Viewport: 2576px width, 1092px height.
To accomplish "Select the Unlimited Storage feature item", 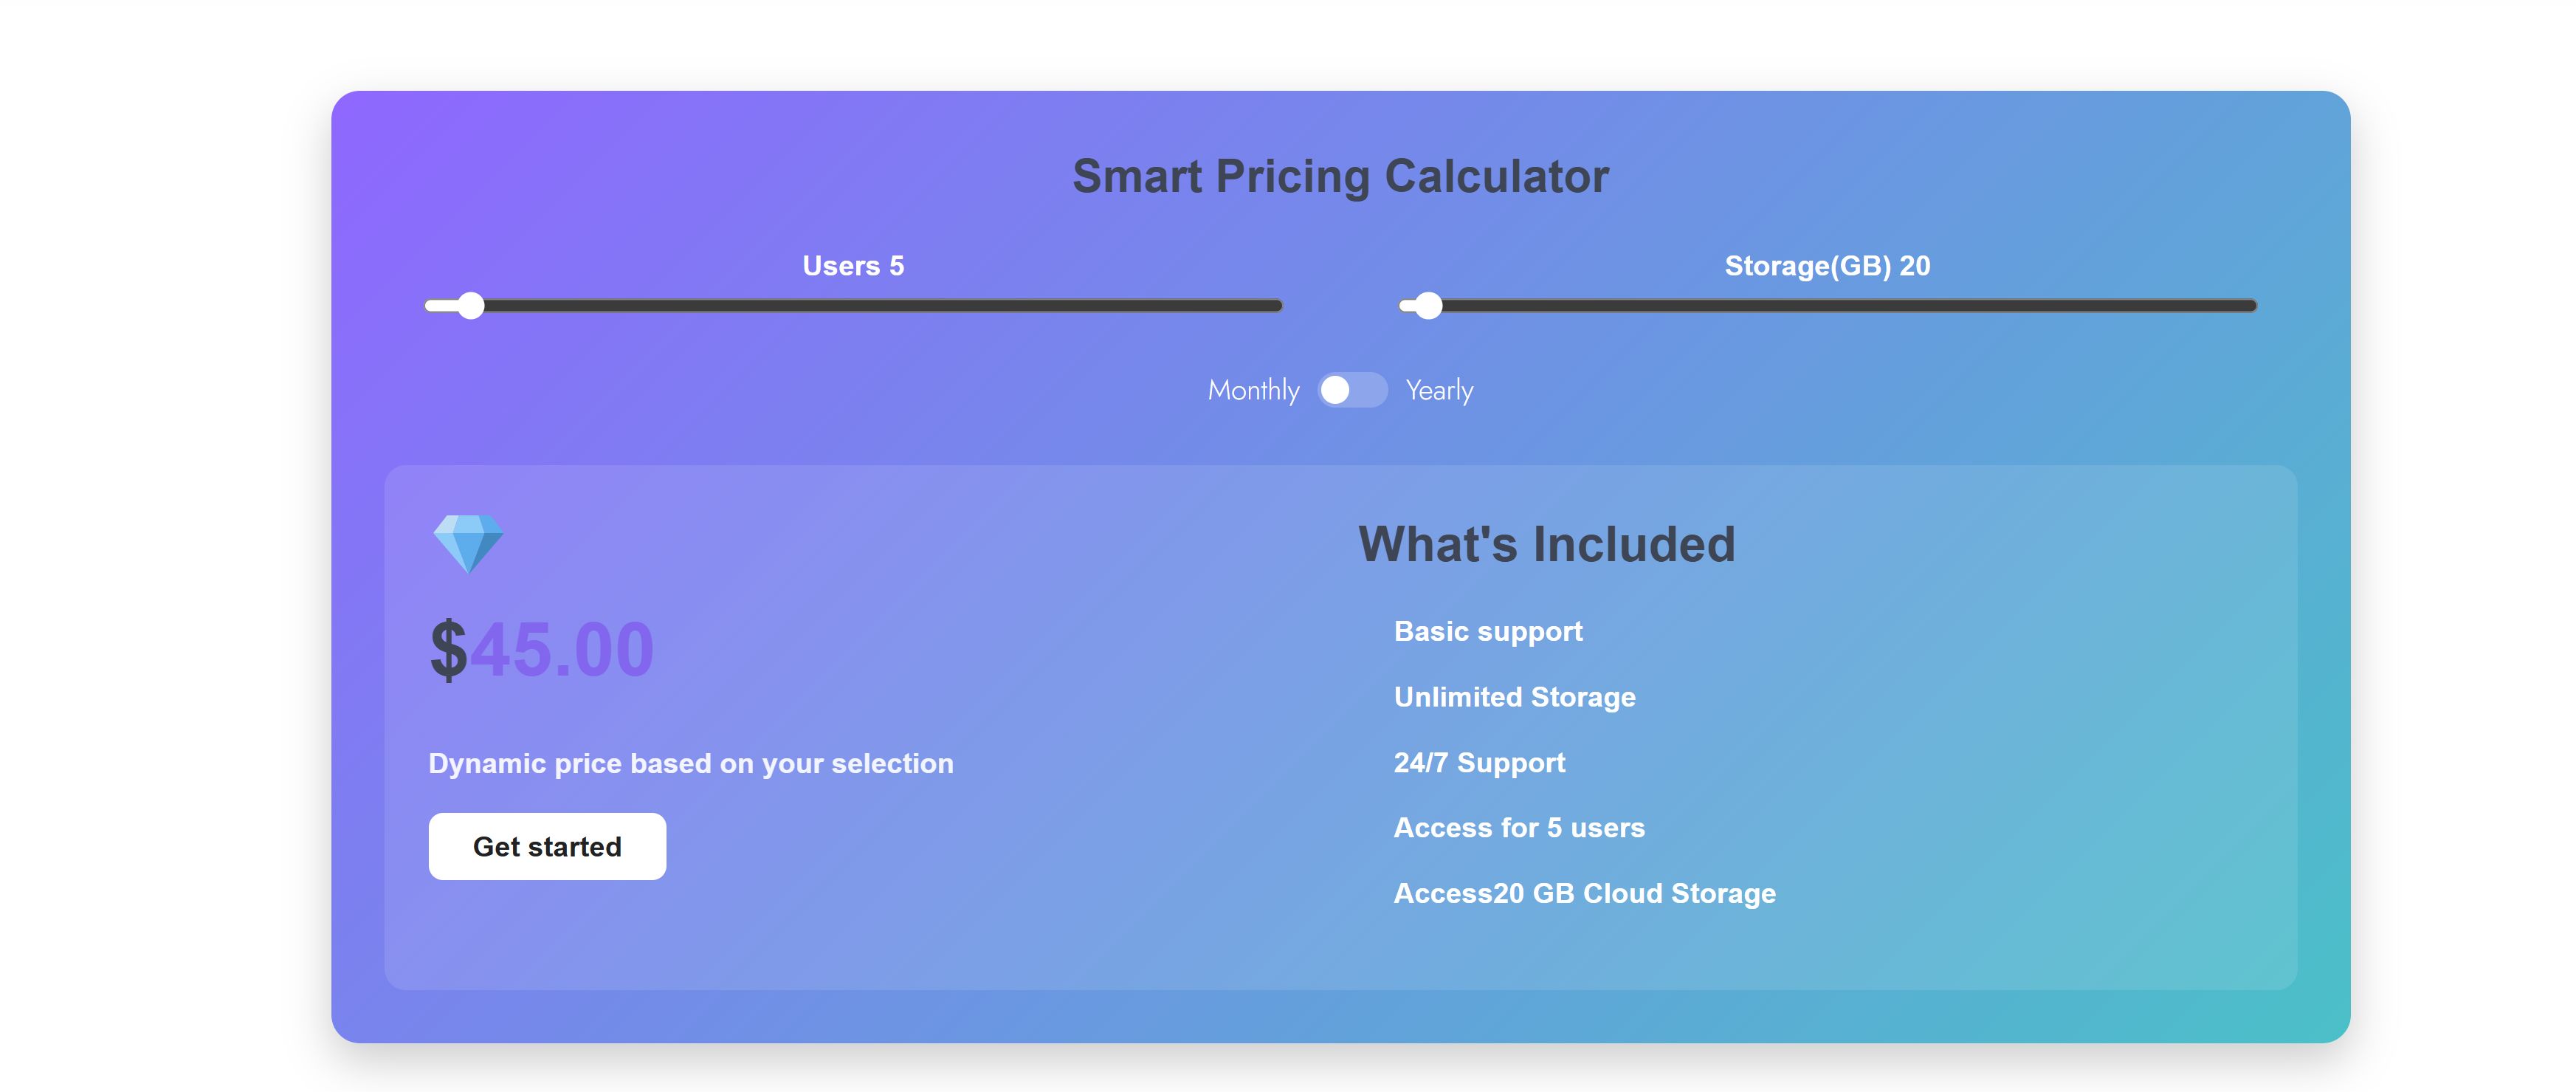I will pos(1514,697).
